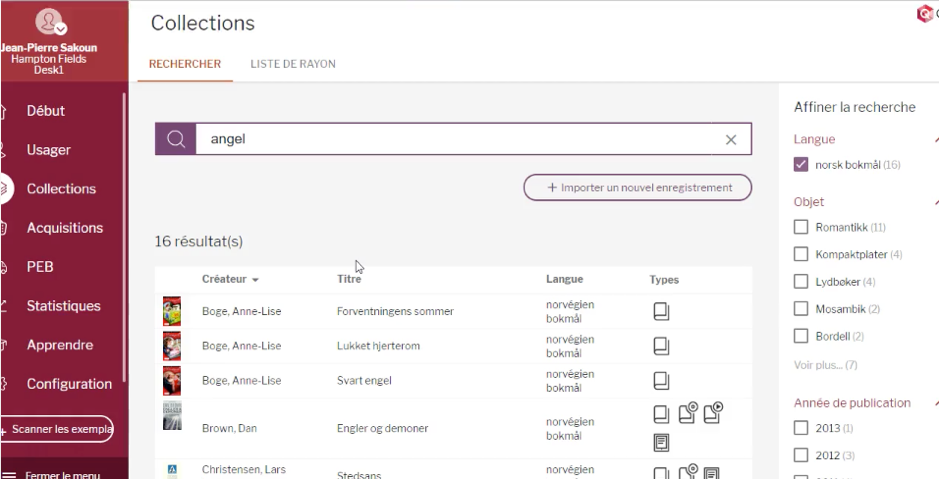Sort results using the Créateur column arrow
Screen dimensions: 939x479
(255, 280)
